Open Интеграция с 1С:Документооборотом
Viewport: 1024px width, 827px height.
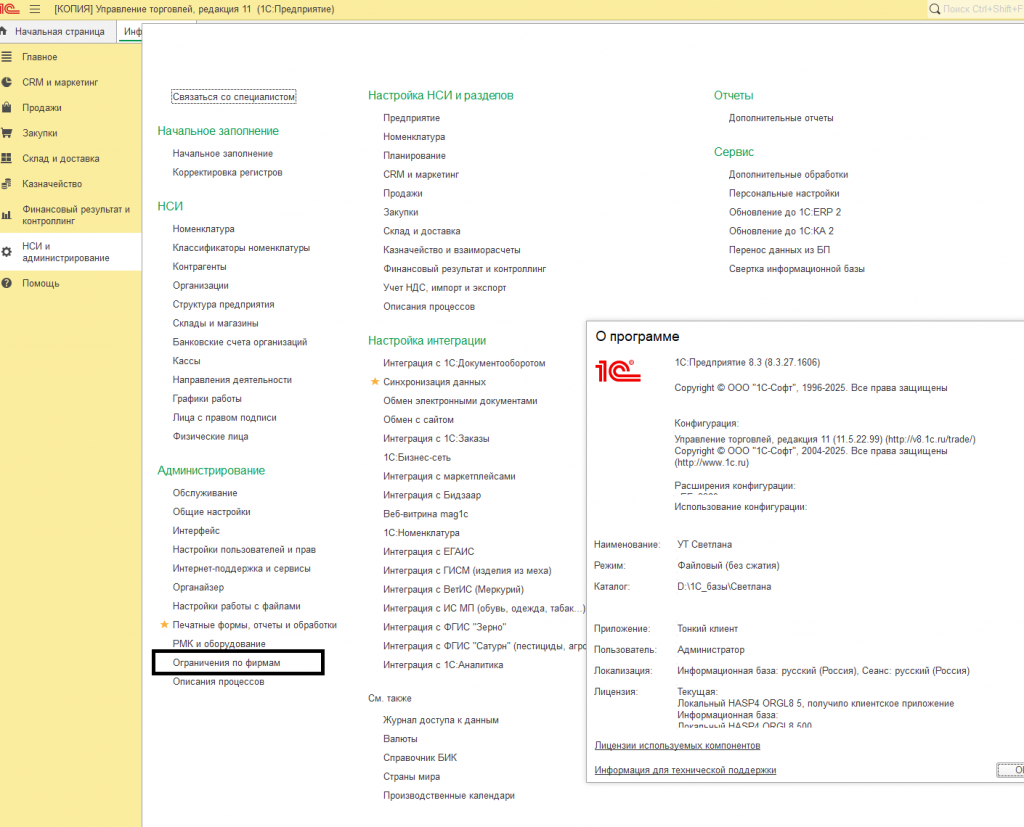(x=464, y=363)
